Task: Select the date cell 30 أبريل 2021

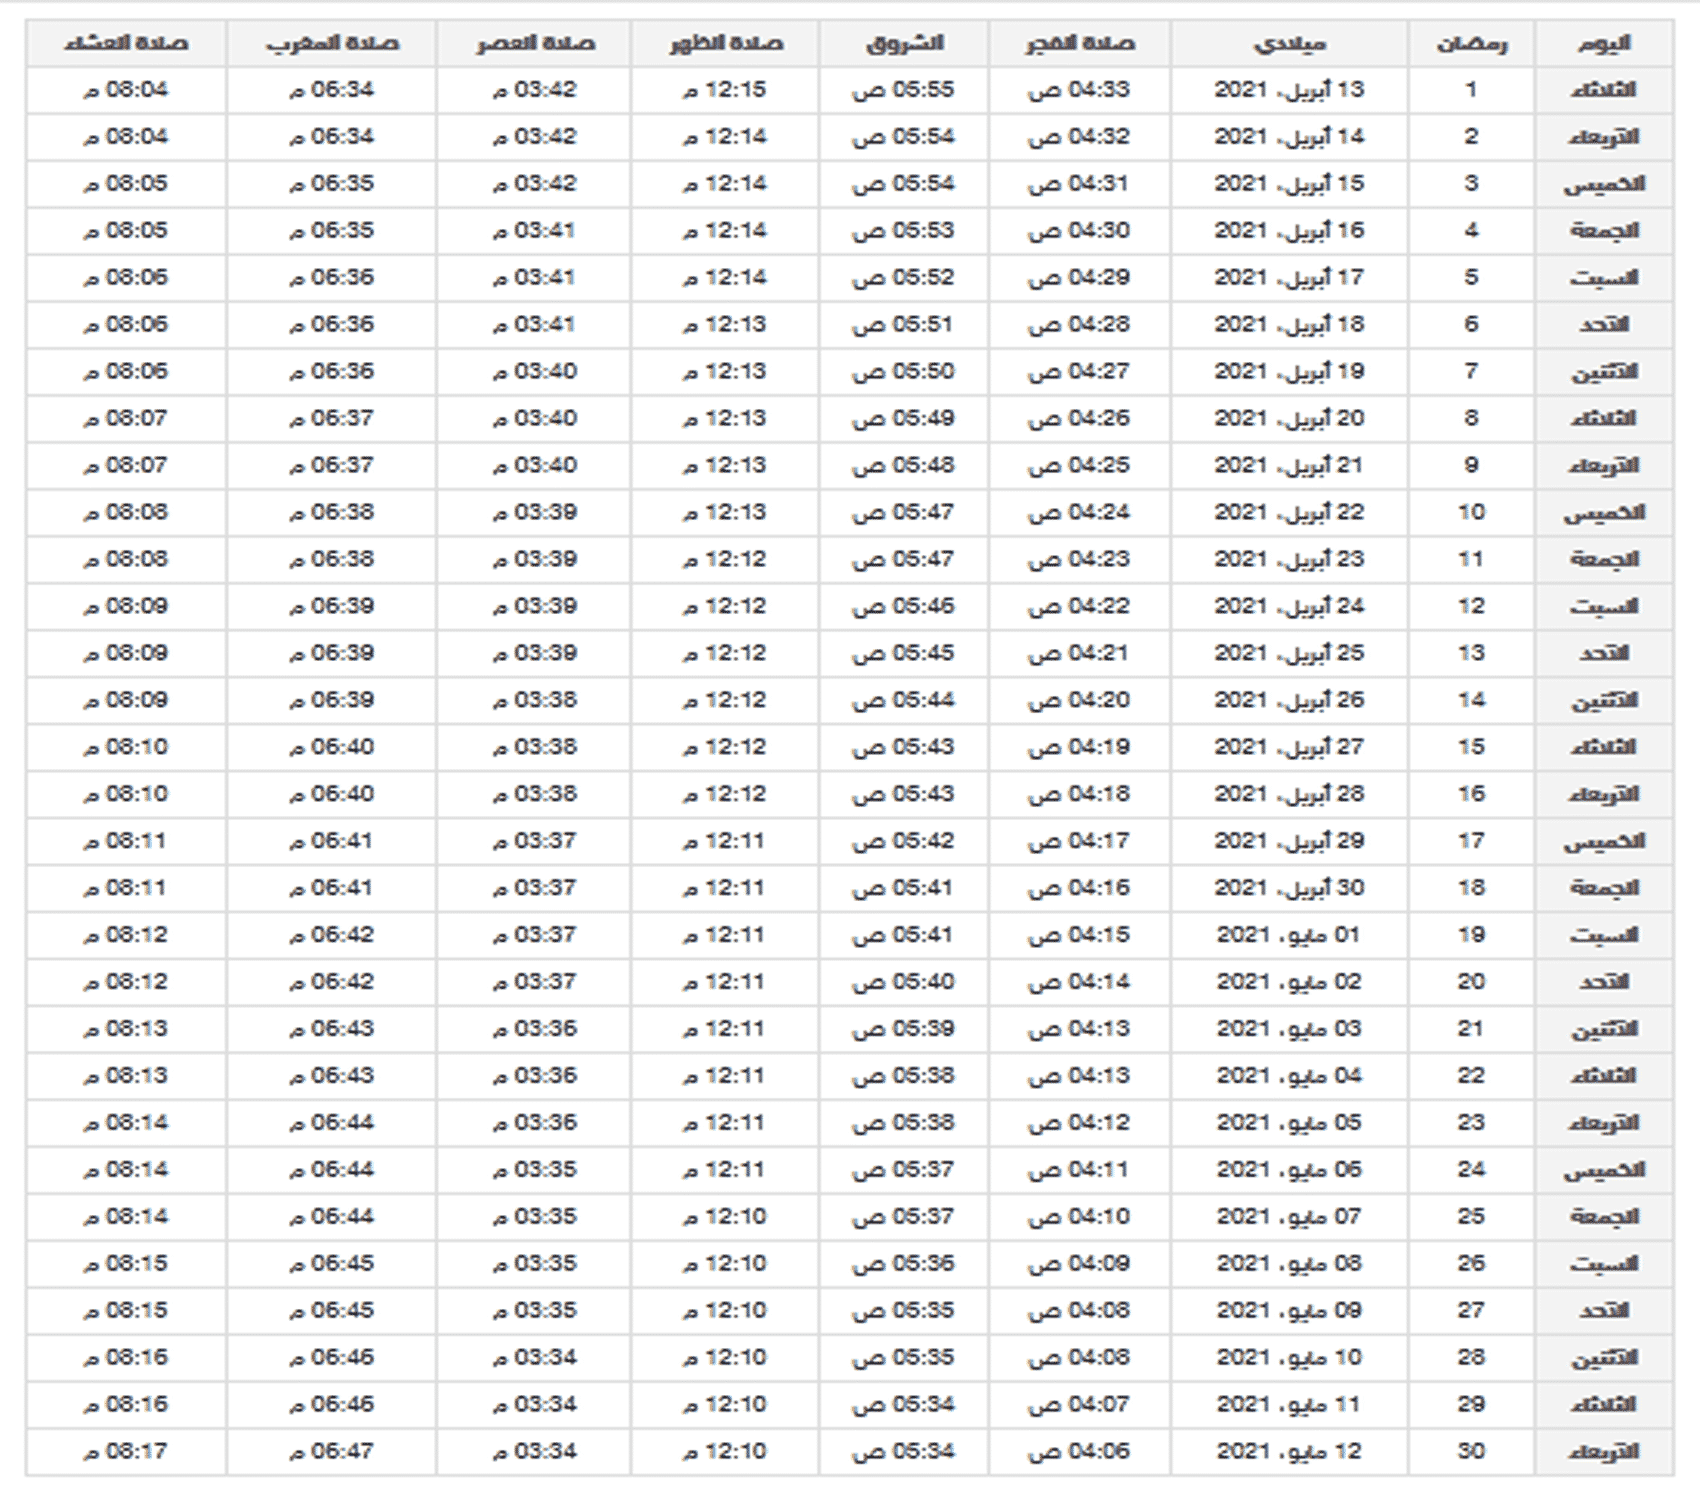Action: [1289, 888]
